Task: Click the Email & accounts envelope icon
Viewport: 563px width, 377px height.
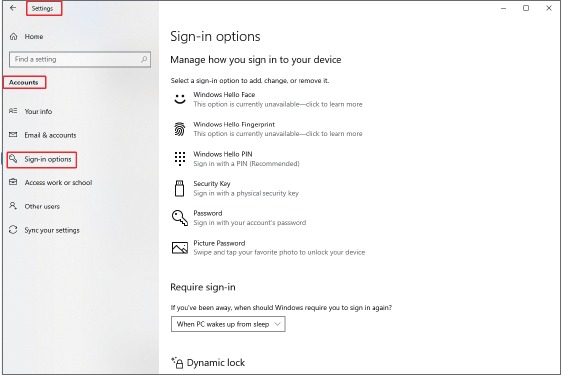Action: 13,135
